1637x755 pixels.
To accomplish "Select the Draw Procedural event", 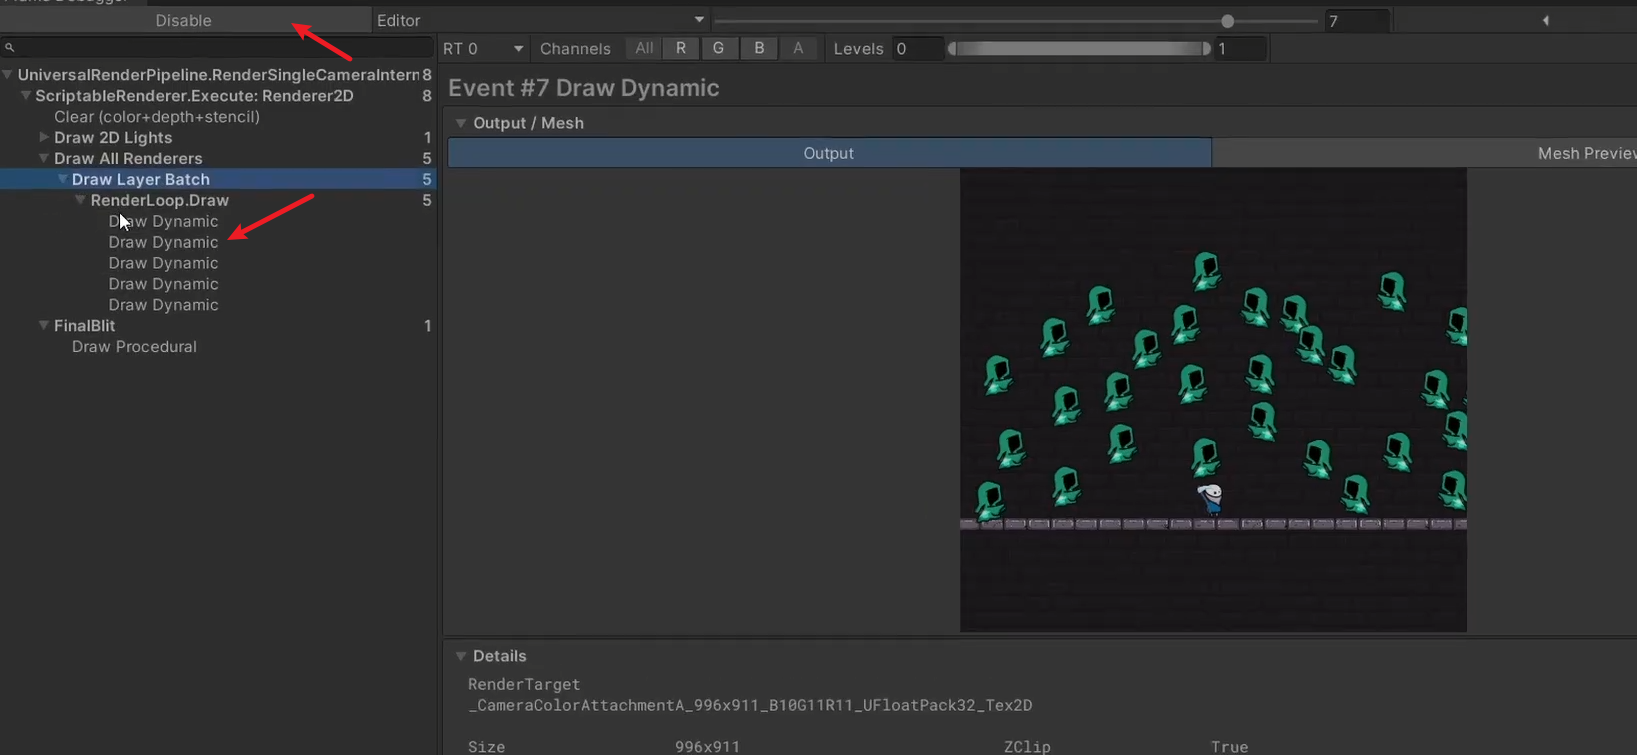I will [134, 347].
